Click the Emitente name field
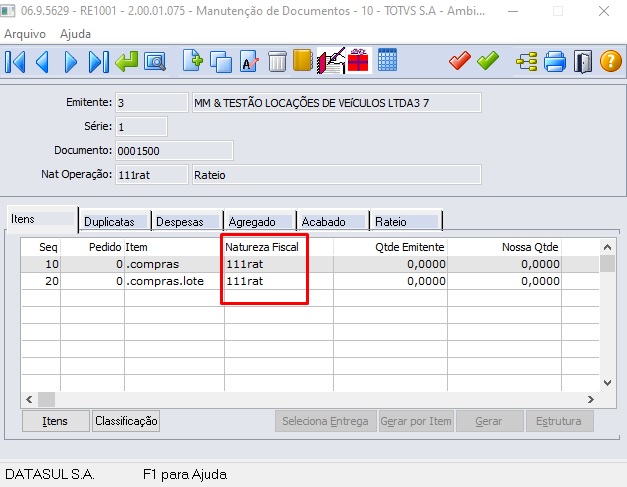The height and width of the screenshot is (487, 627). click(x=337, y=103)
